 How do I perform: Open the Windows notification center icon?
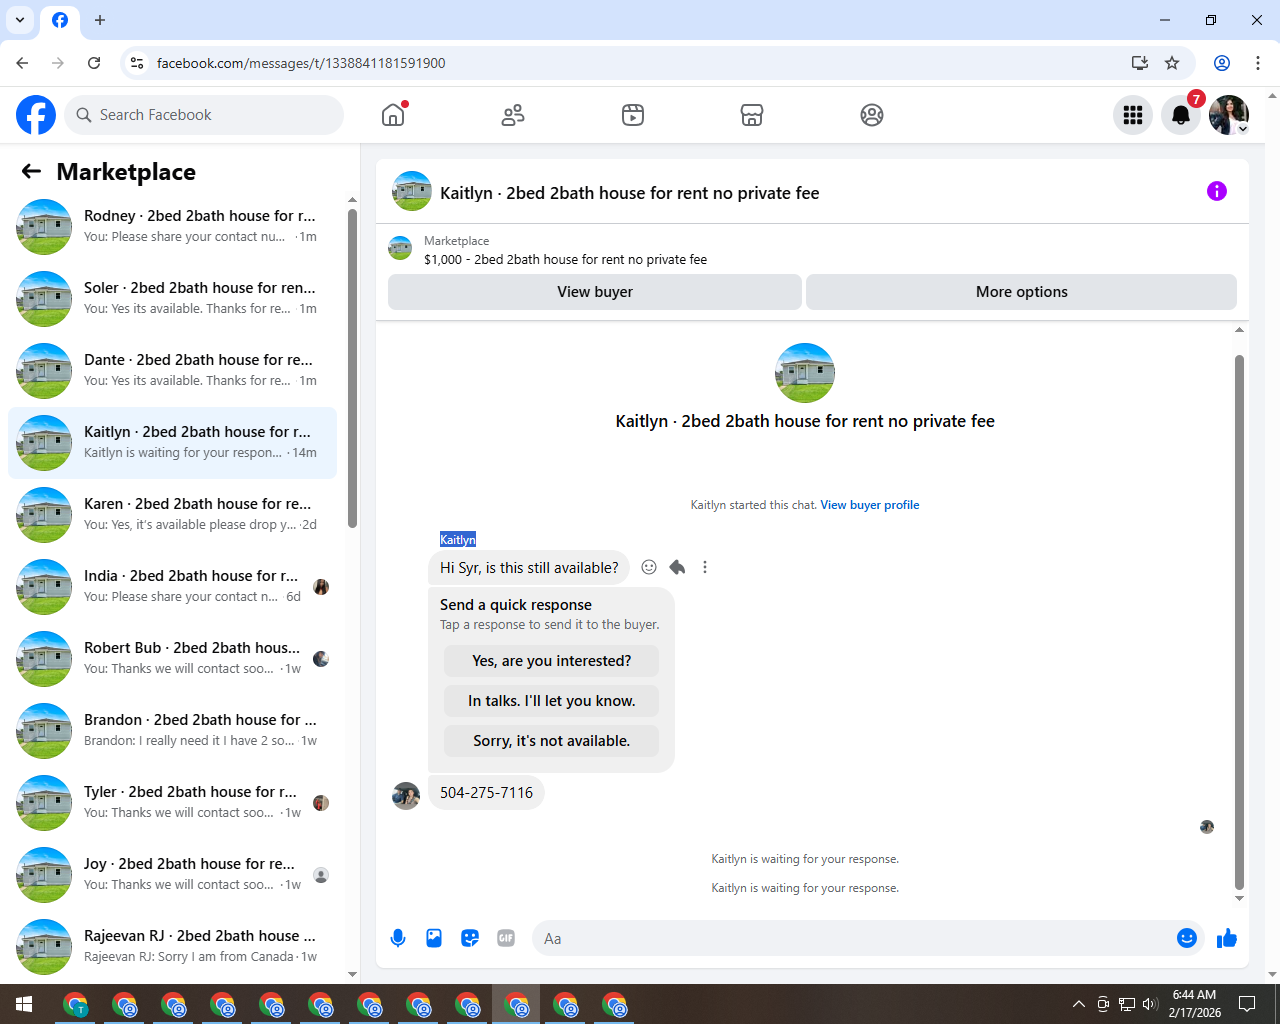pyautogui.click(x=1247, y=1004)
